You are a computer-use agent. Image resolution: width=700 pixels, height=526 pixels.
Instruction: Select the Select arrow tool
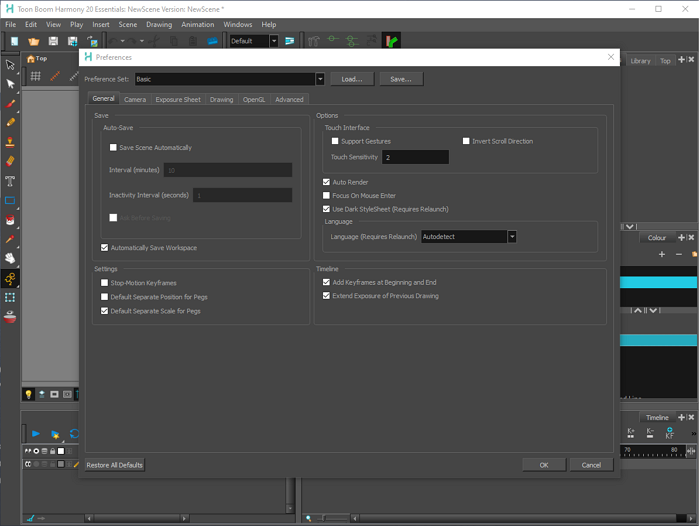pyautogui.click(x=10, y=84)
